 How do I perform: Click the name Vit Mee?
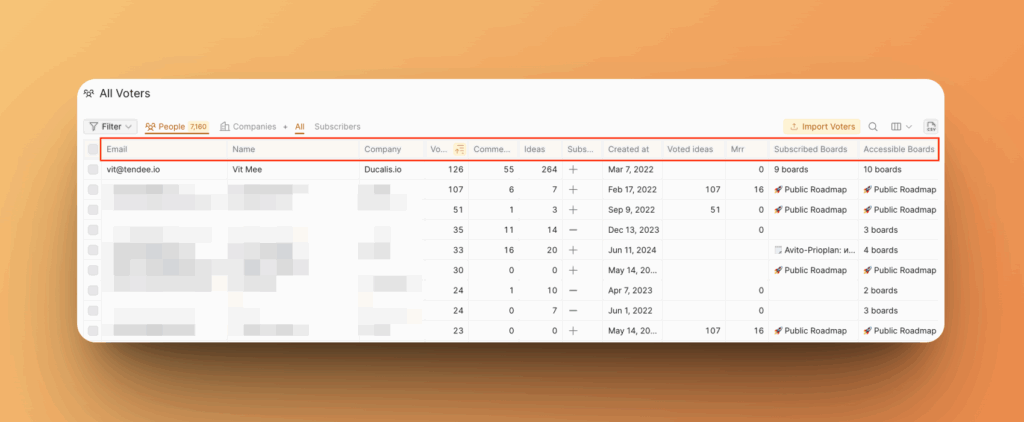[x=247, y=169]
